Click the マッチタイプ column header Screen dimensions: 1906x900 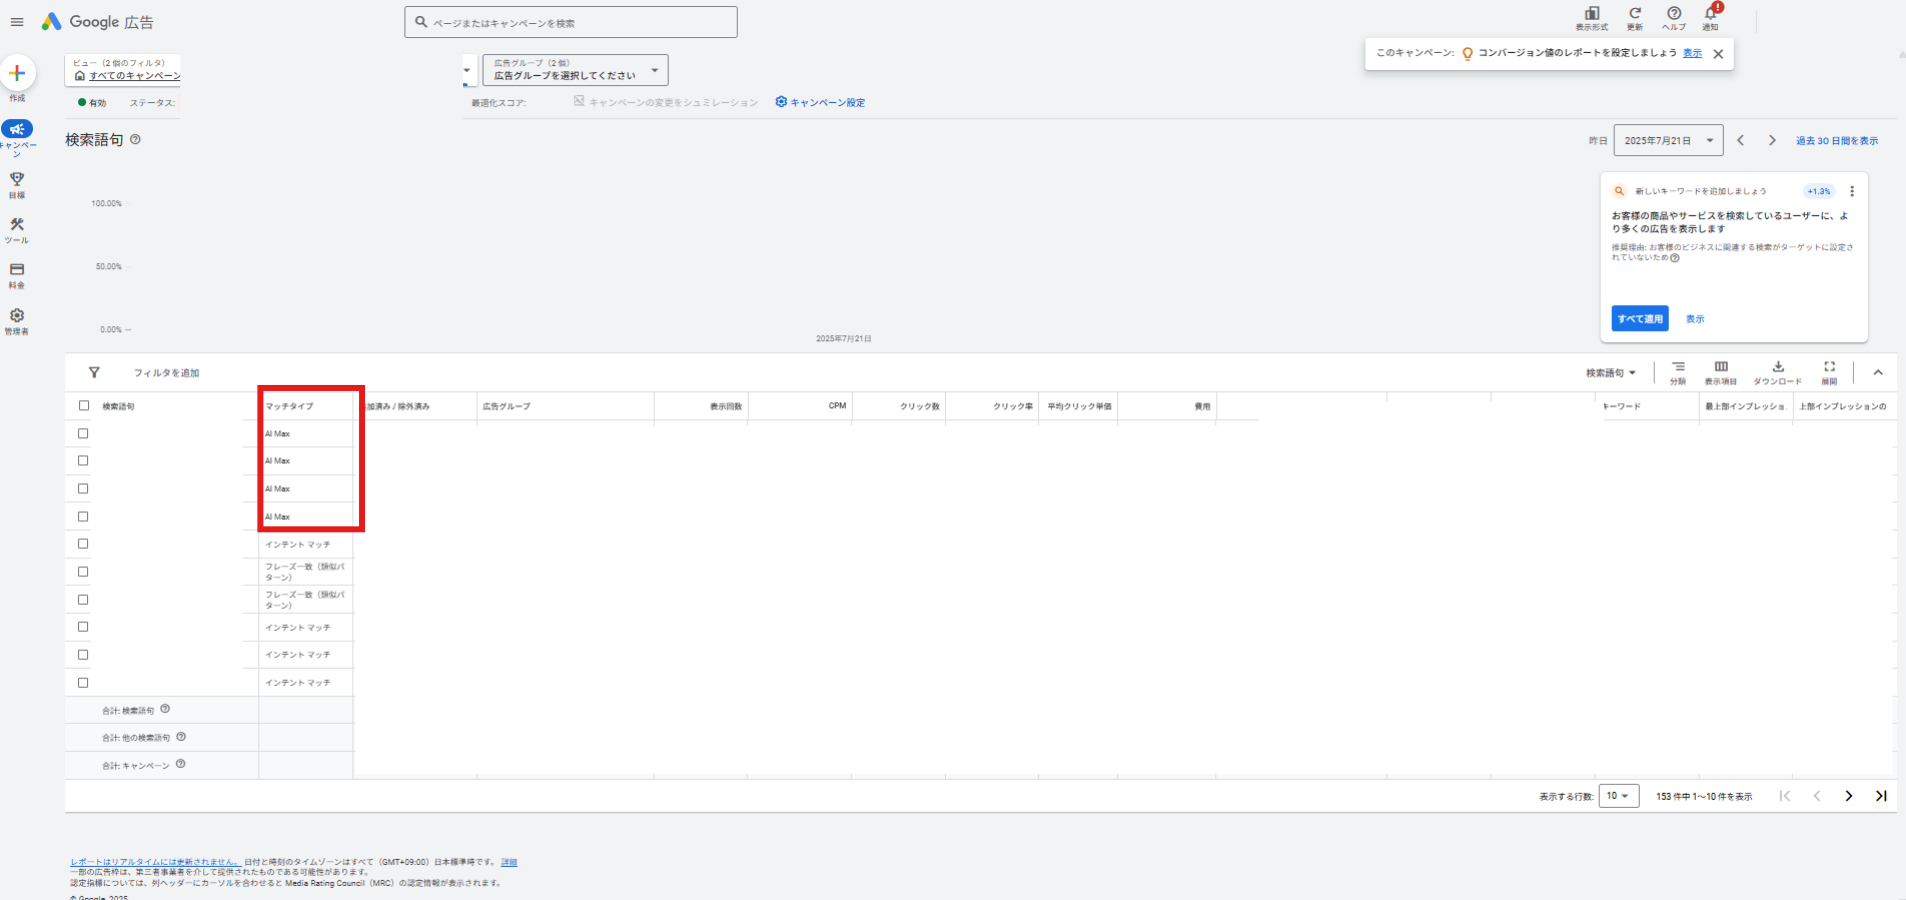289,406
